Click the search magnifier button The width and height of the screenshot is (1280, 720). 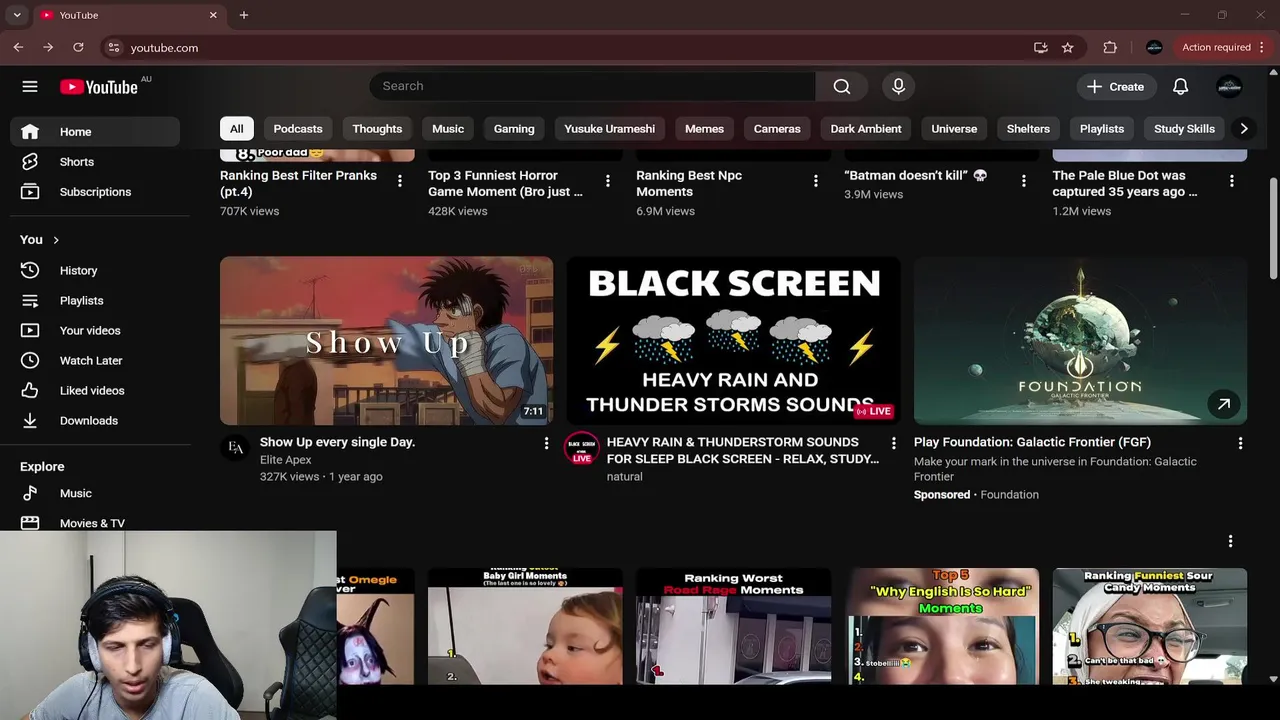(x=842, y=86)
